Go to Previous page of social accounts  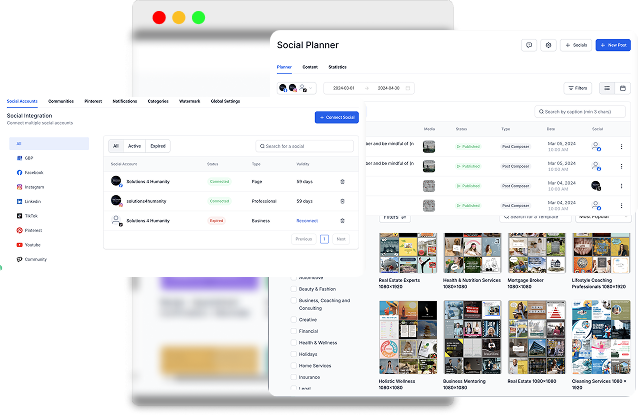click(304, 239)
